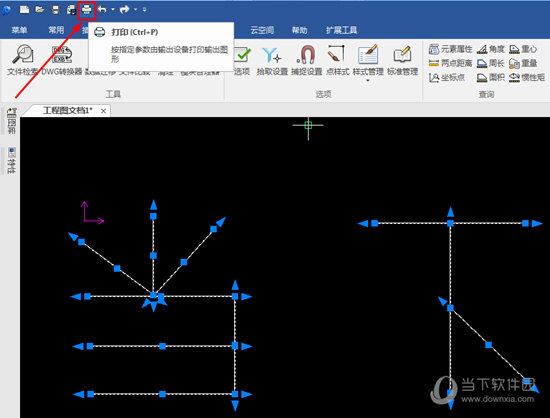Open a file using the folder icon

click(x=40, y=9)
